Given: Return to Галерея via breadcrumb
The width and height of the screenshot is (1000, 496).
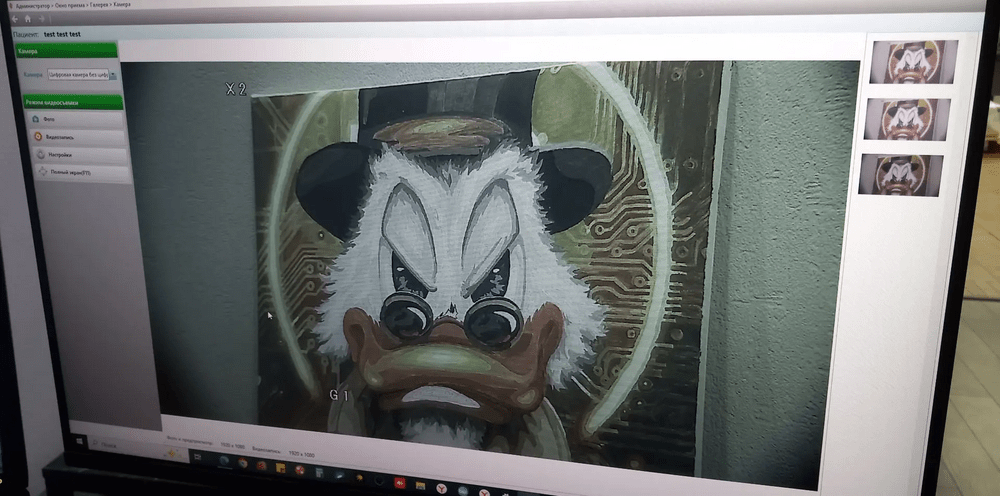Looking at the screenshot, I should 99,5.
